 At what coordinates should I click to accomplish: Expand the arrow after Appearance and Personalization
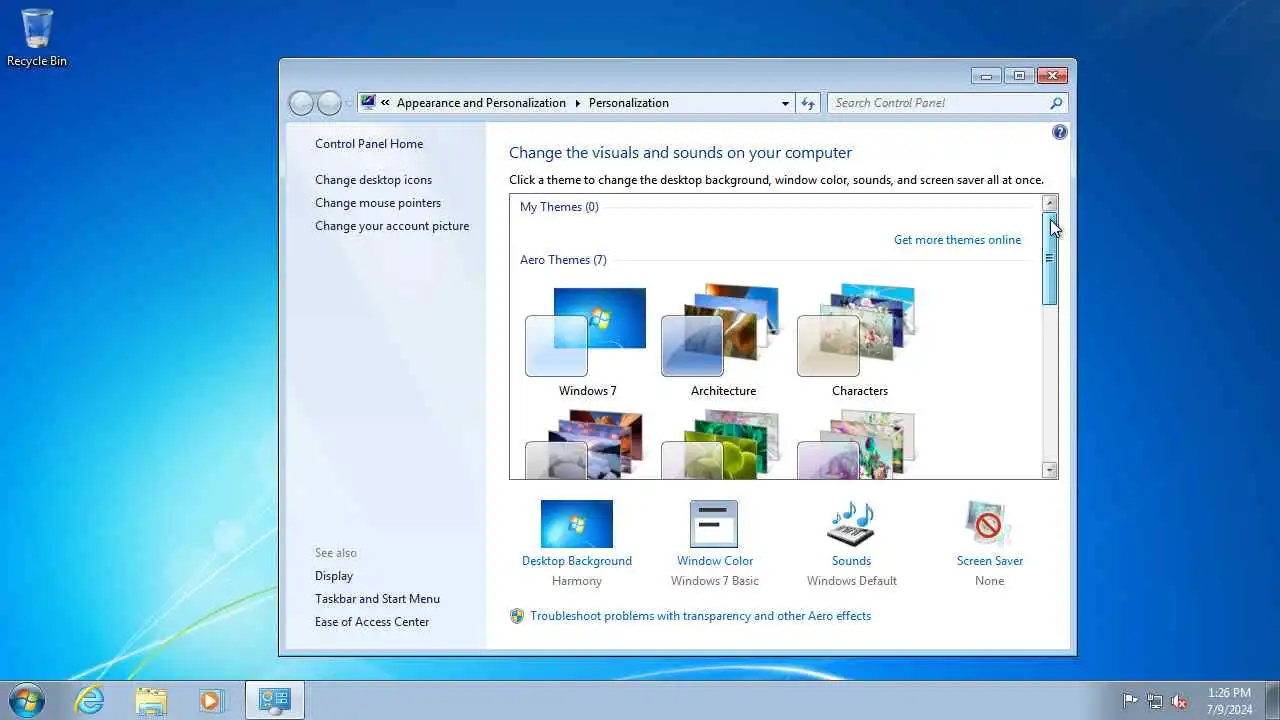(577, 103)
